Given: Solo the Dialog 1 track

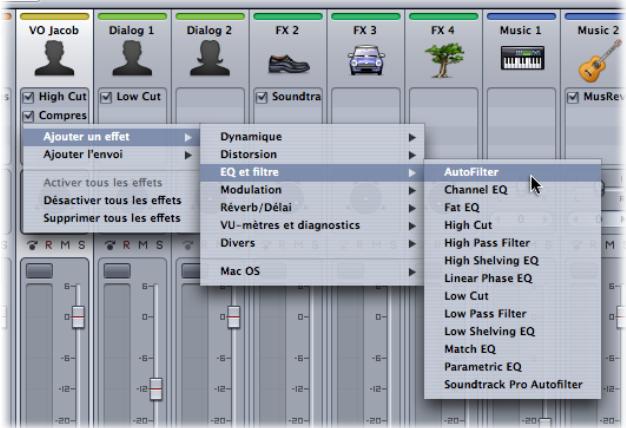Looking at the screenshot, I should [159, 245].
